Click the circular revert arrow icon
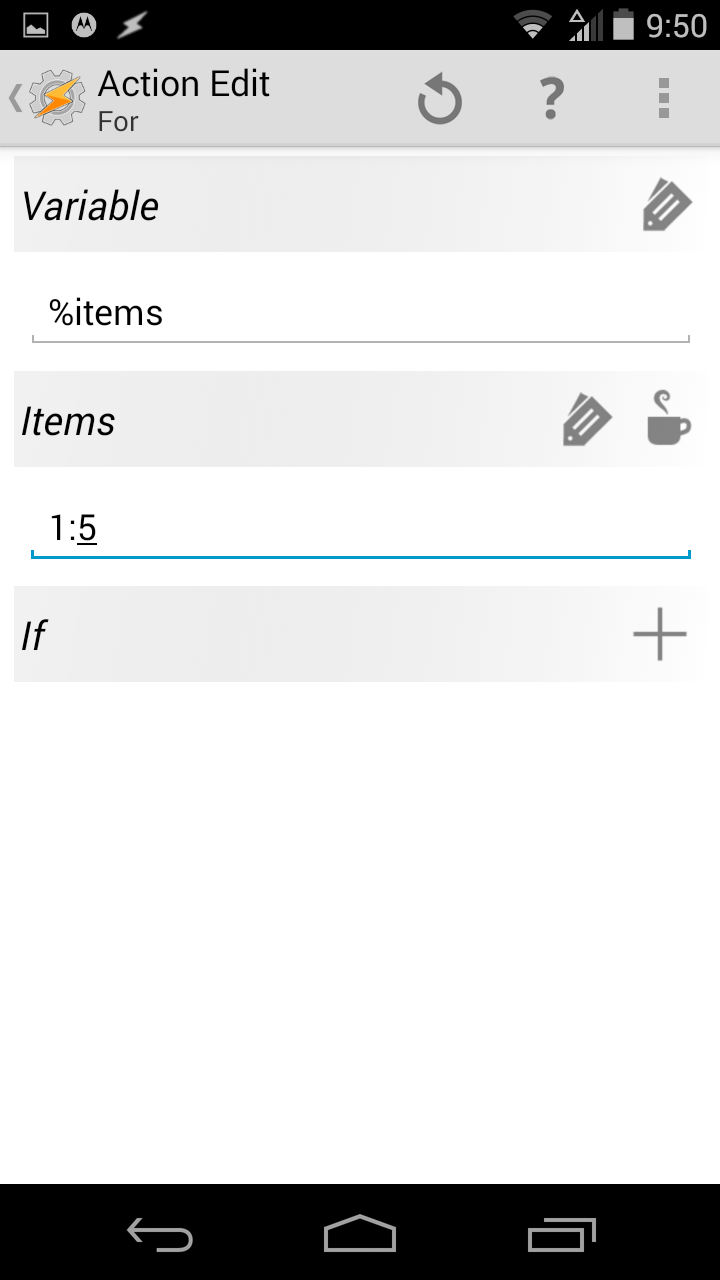 (439, 100)
